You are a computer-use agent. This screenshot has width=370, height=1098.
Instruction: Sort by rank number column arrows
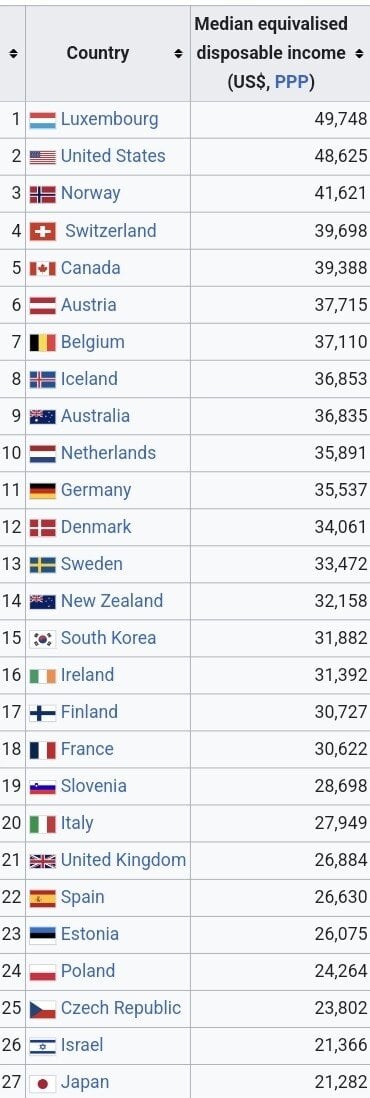(13, 53)
